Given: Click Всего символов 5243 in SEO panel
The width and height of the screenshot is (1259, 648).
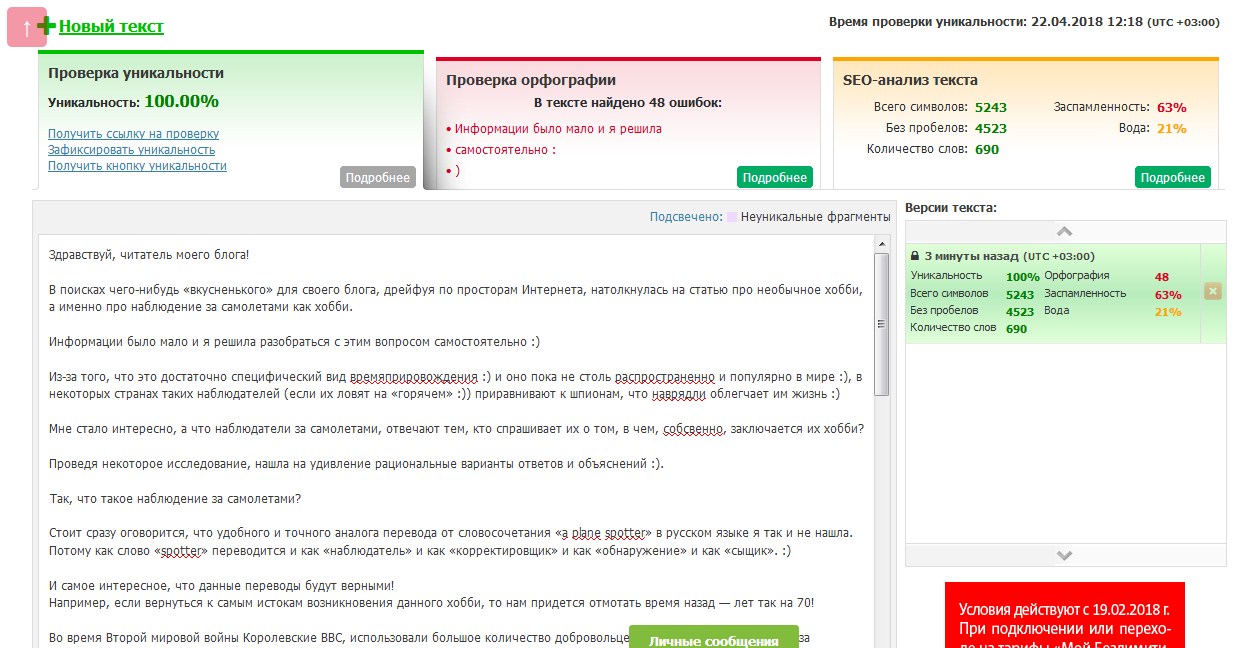Looking at the screenshot, I should coord(991,108).
